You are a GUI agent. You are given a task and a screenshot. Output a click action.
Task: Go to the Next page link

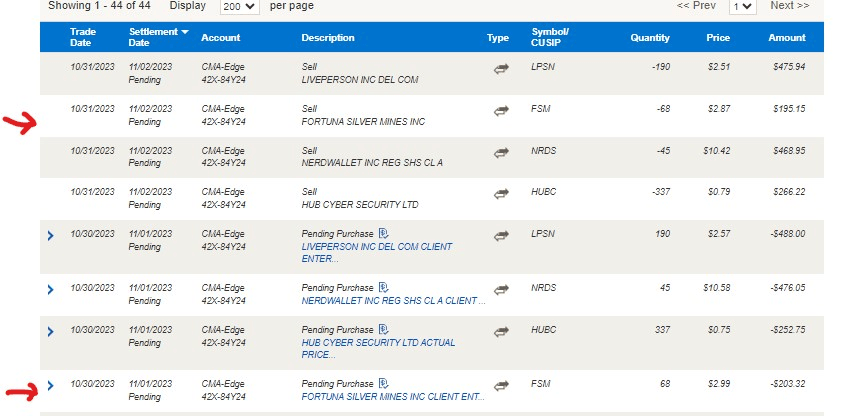(789, 6)
